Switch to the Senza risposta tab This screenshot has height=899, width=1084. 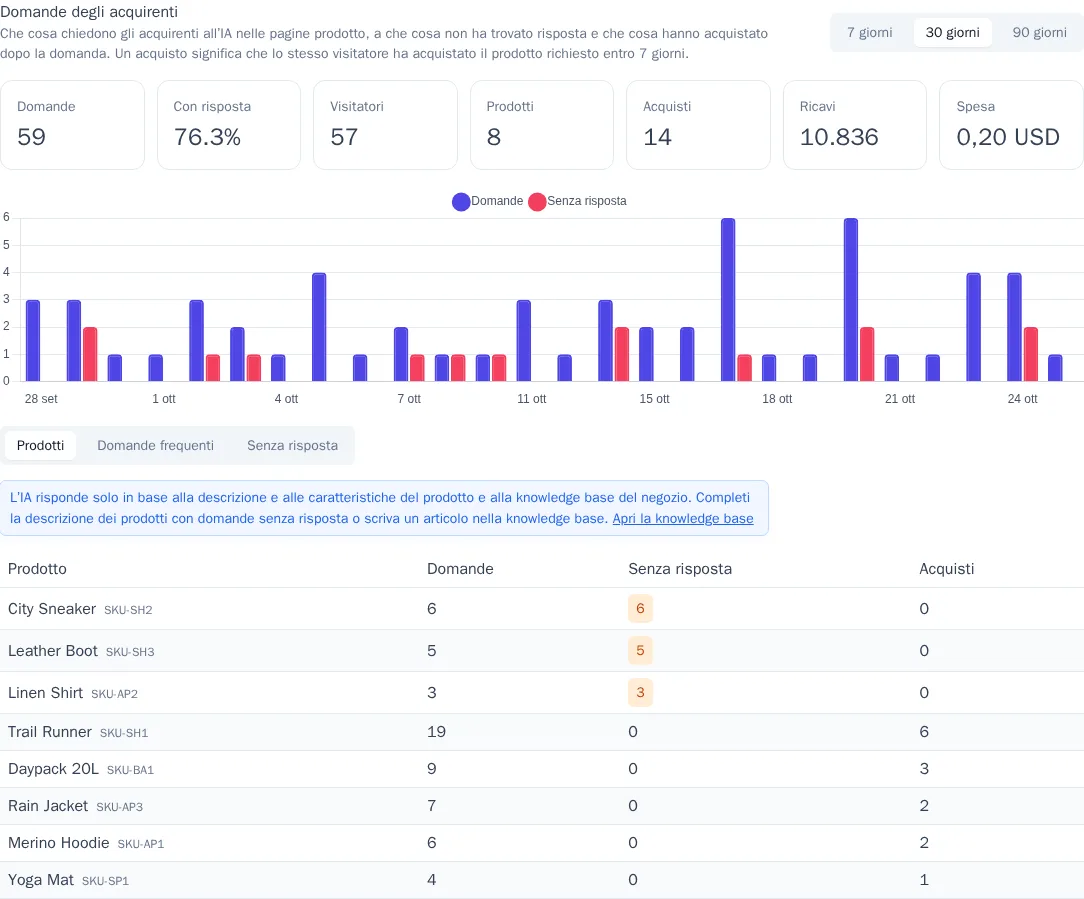coord(292,445)
